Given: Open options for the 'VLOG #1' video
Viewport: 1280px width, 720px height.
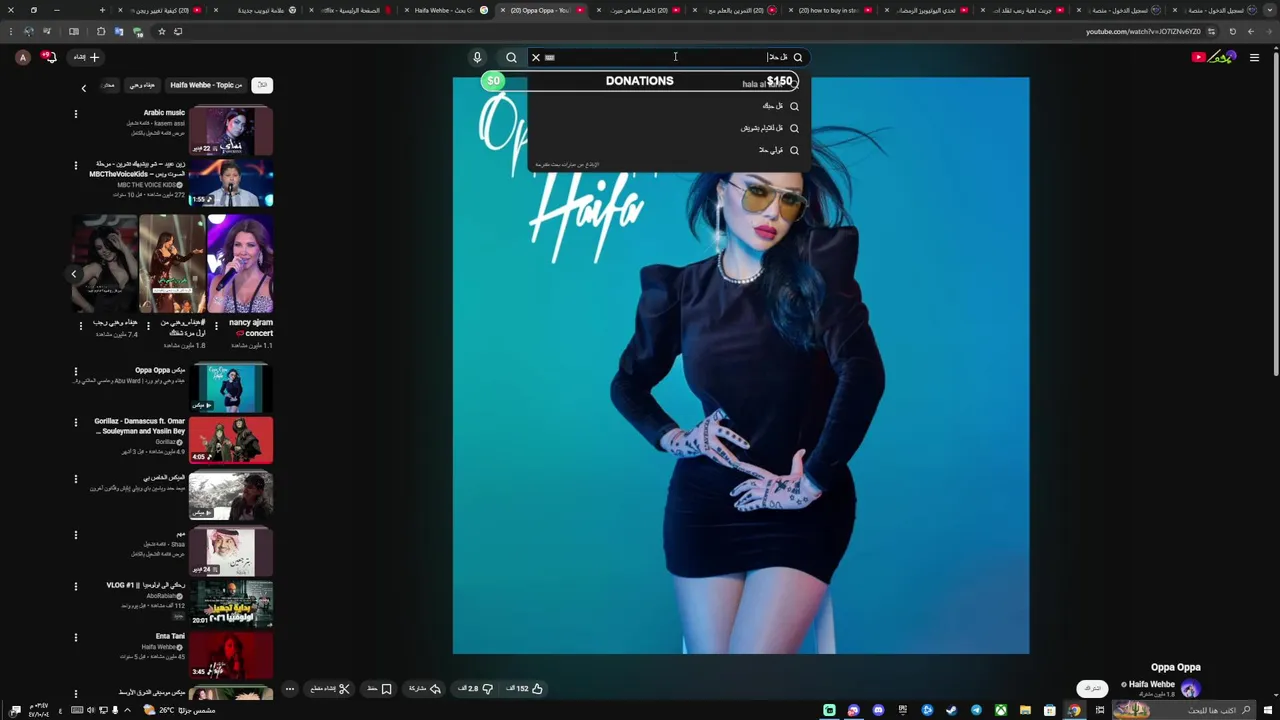Looking at the screenshot, I should coord(75,586).
